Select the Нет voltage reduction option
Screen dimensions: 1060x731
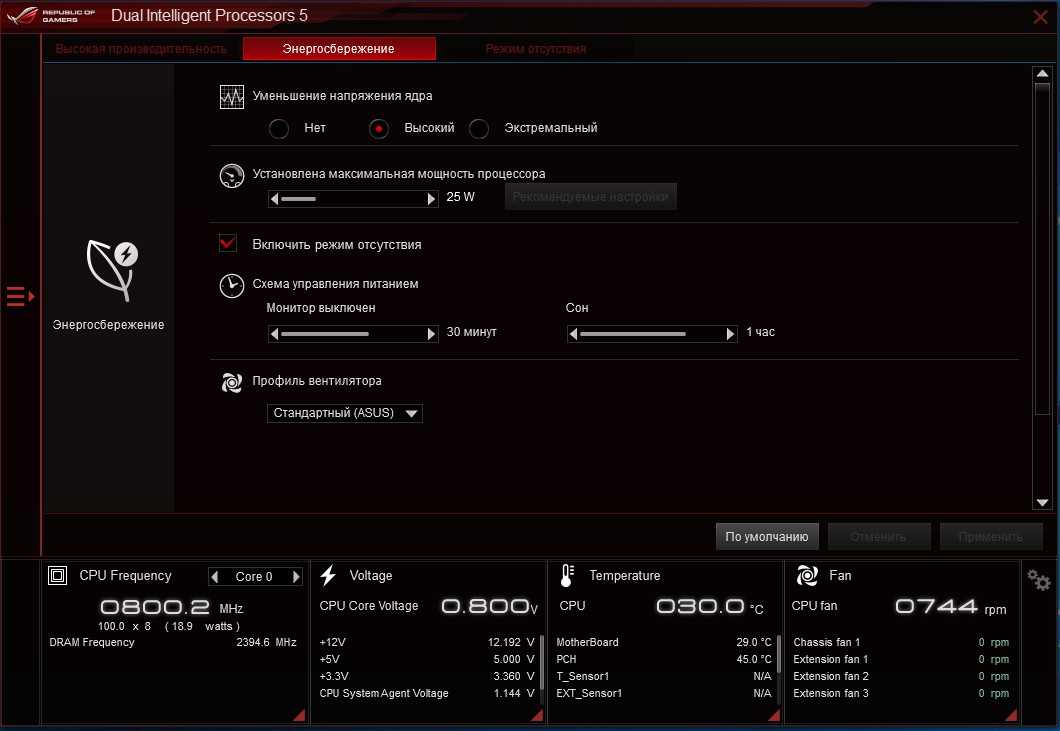click(x=280, y=128)
